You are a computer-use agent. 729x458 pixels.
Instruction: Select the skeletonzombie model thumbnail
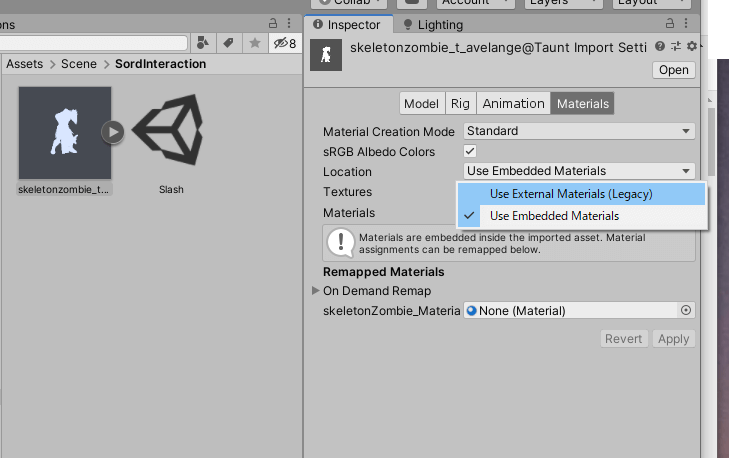pyautogui.click(x=65, y=133)
